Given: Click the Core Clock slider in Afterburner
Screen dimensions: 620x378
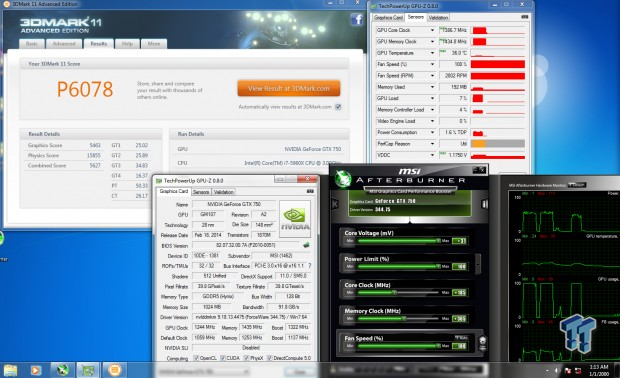Looking at the screenshot, I should point(399,293).
